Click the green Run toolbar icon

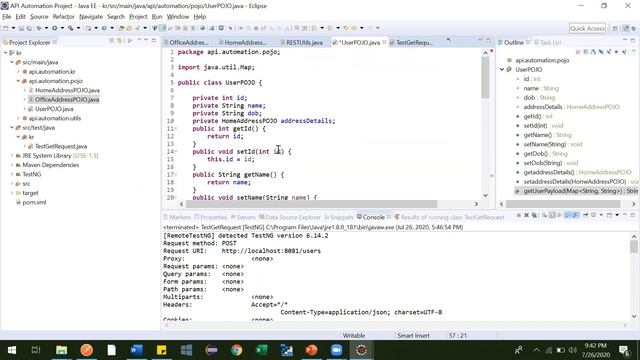pyautogui.click(x=54, y=28)
